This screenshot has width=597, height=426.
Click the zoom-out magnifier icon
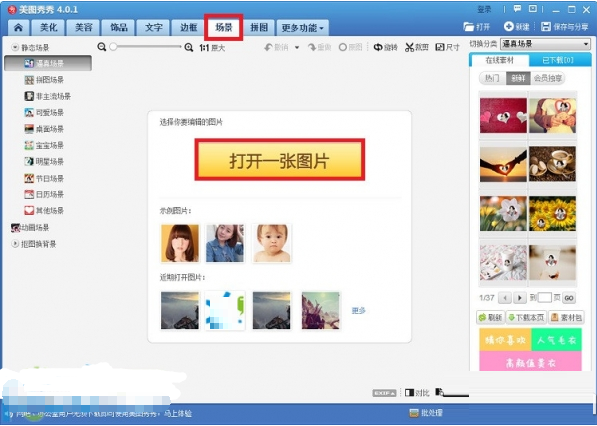click(102, 47)
